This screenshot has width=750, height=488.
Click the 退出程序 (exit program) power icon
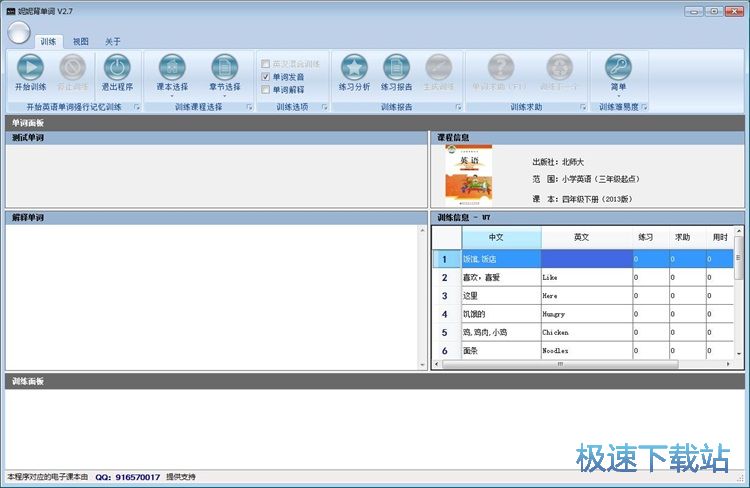(x=117, y=68)
